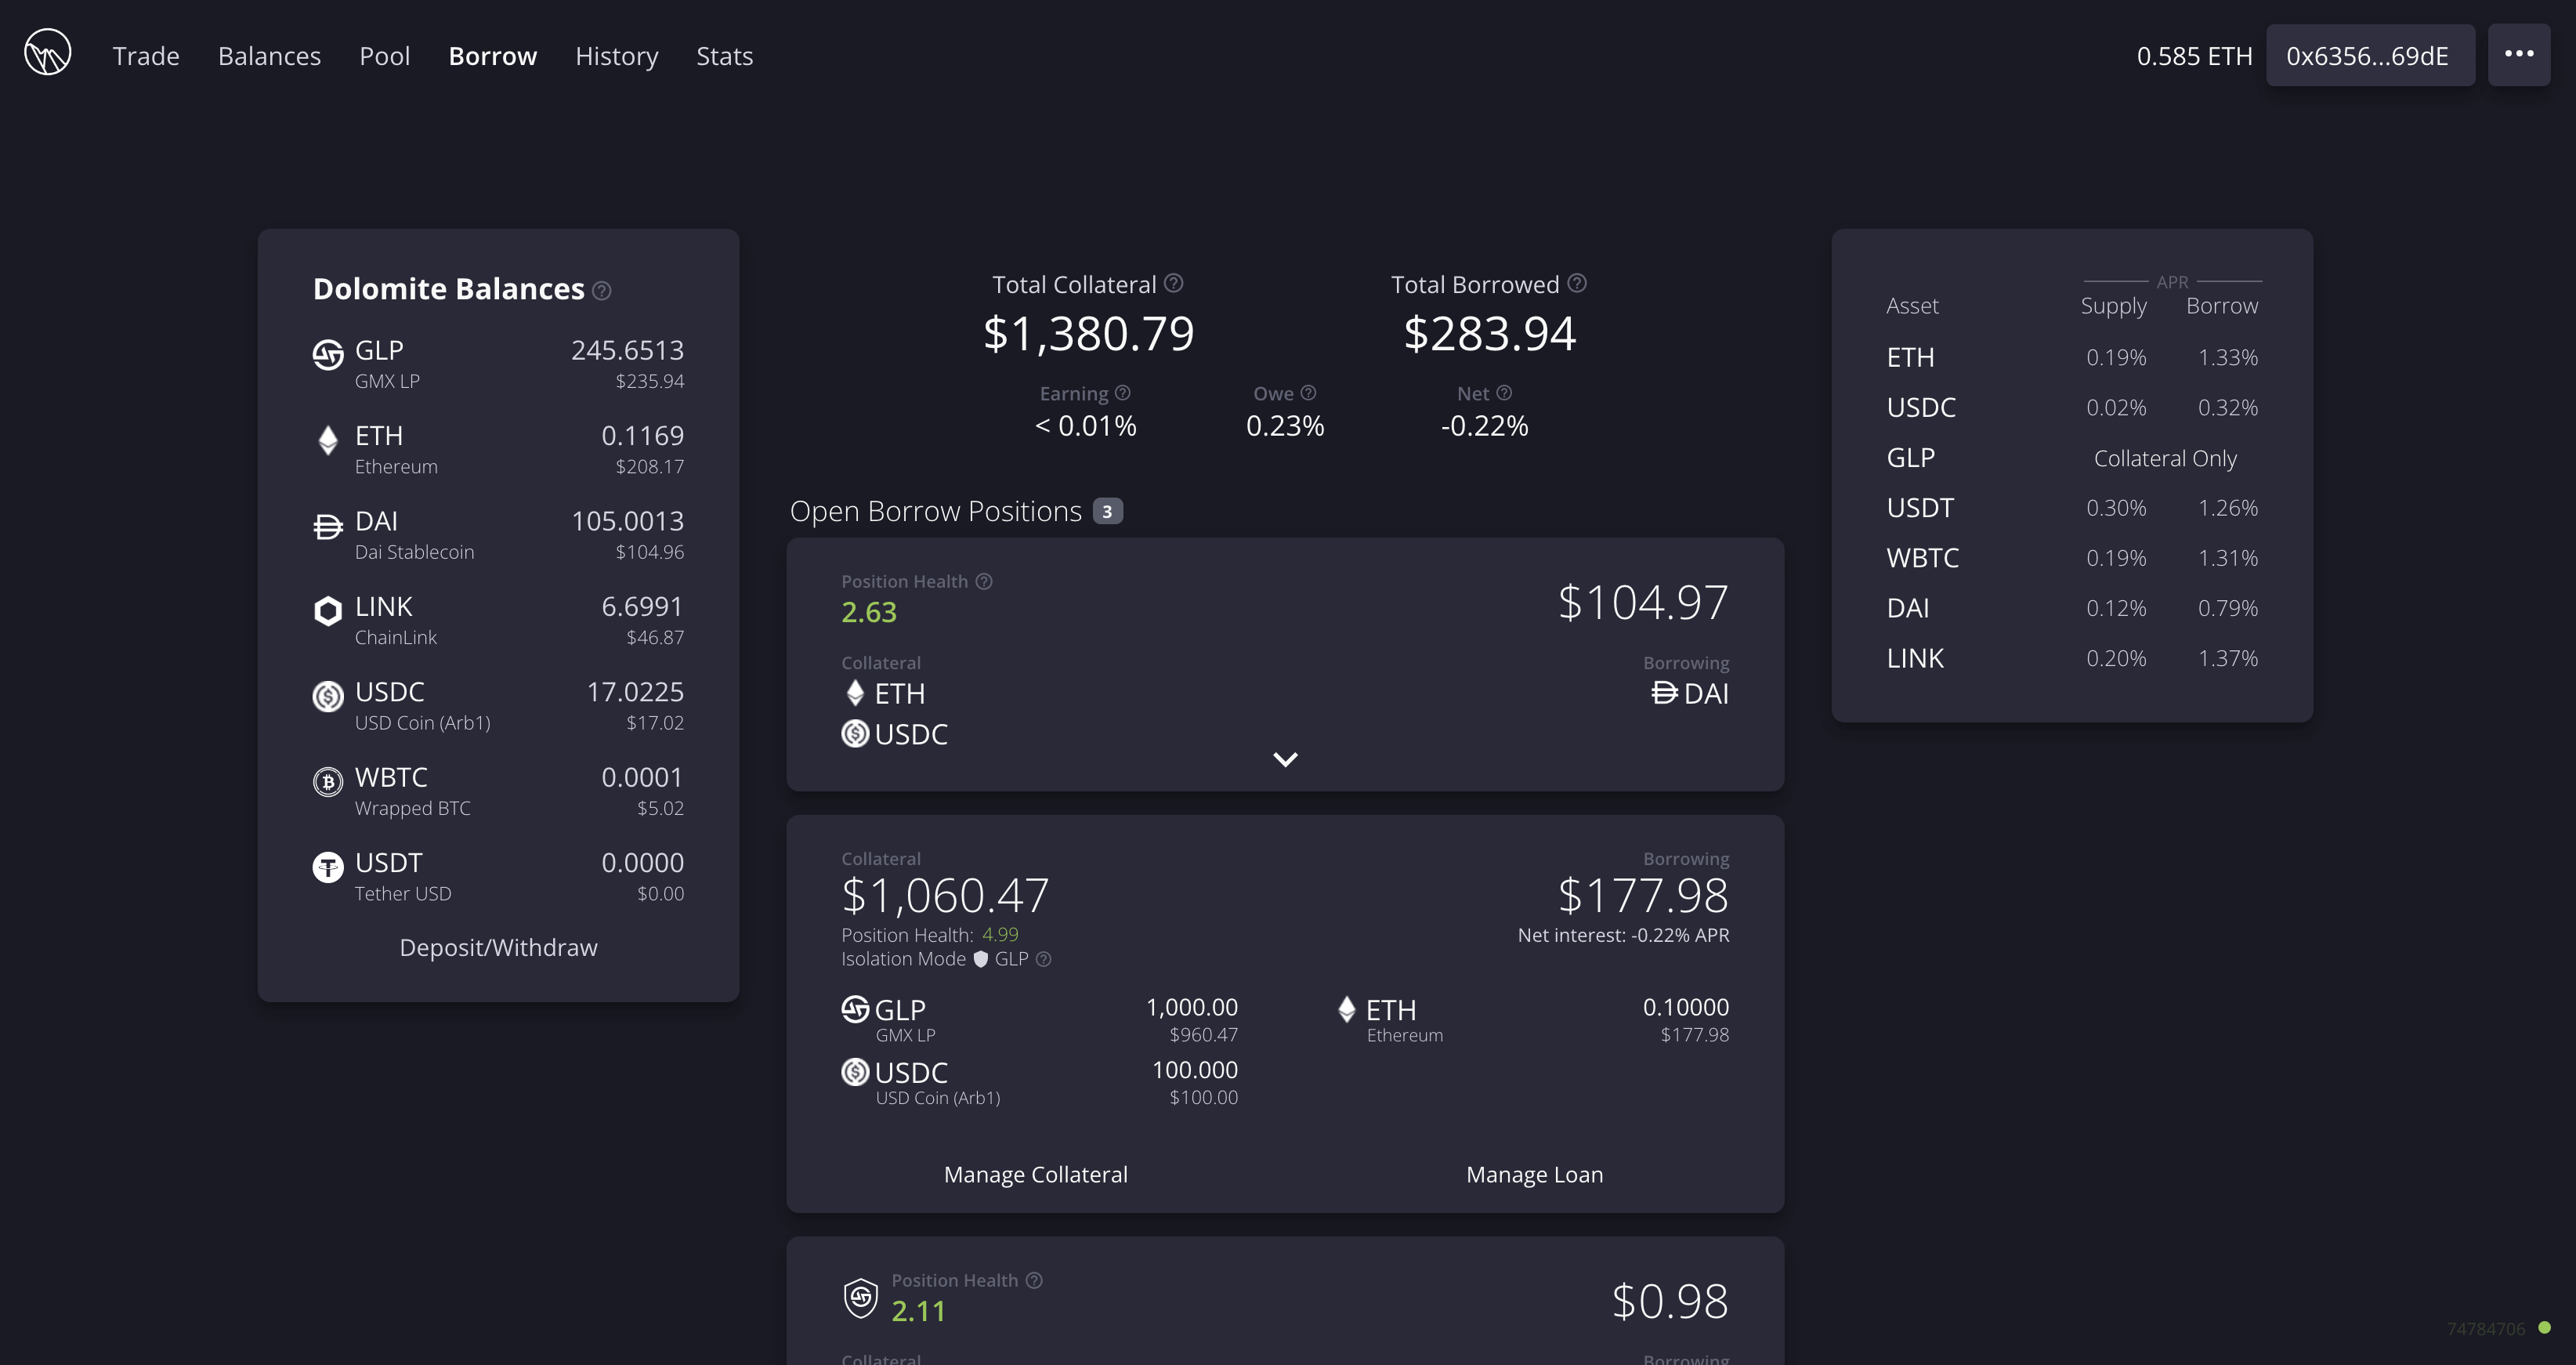Open the Trade page
The width and height of the screenshot is (2576, 1365).
coord(146,56)
